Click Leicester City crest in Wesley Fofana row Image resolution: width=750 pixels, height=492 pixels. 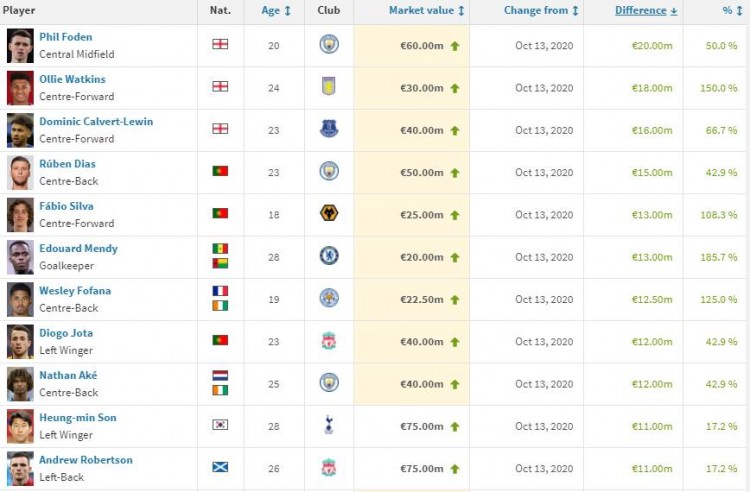point(329,298)
